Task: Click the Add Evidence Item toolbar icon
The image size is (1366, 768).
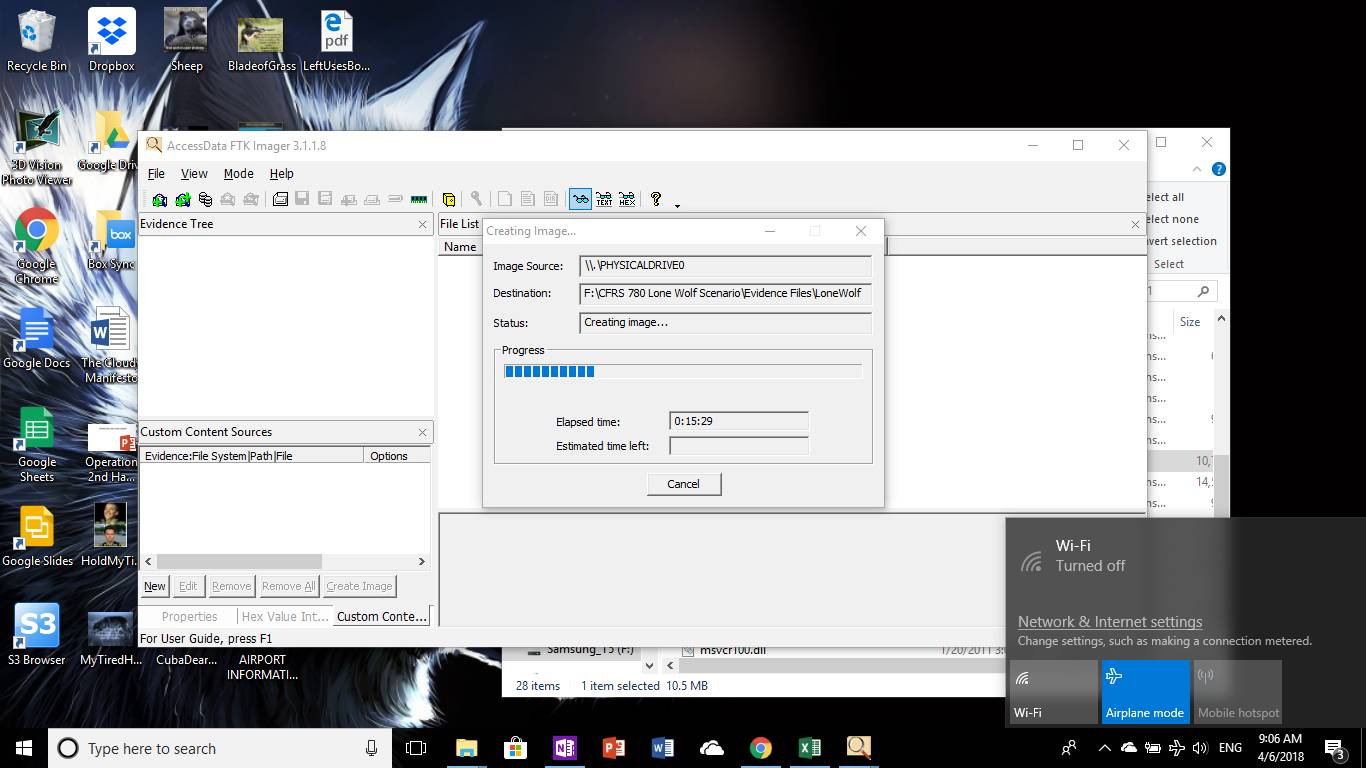Action: (160, 199)
